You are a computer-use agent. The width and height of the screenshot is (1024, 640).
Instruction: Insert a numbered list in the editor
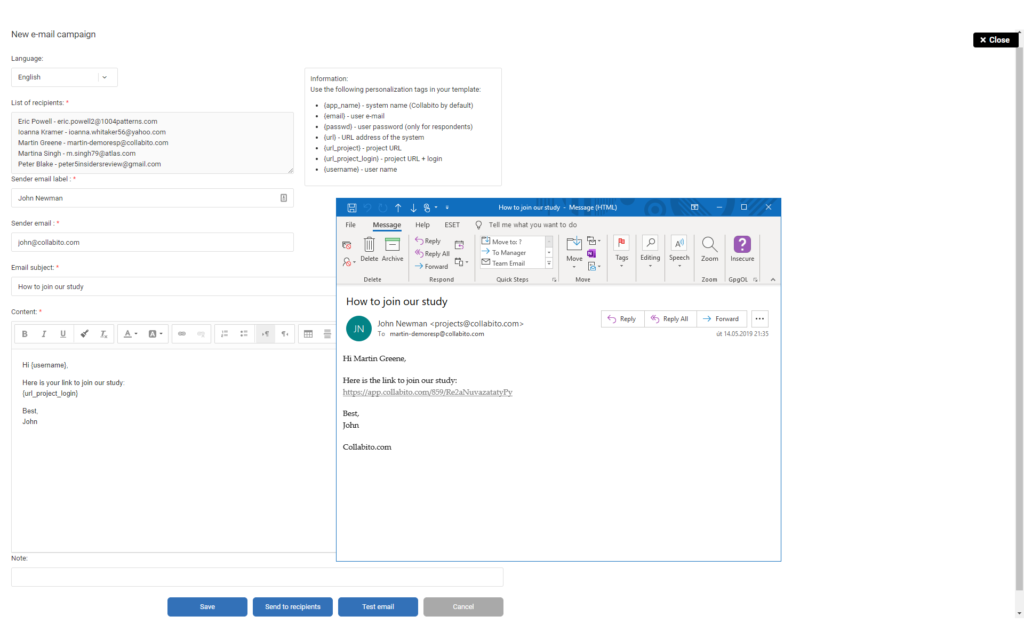coord(224,334)
